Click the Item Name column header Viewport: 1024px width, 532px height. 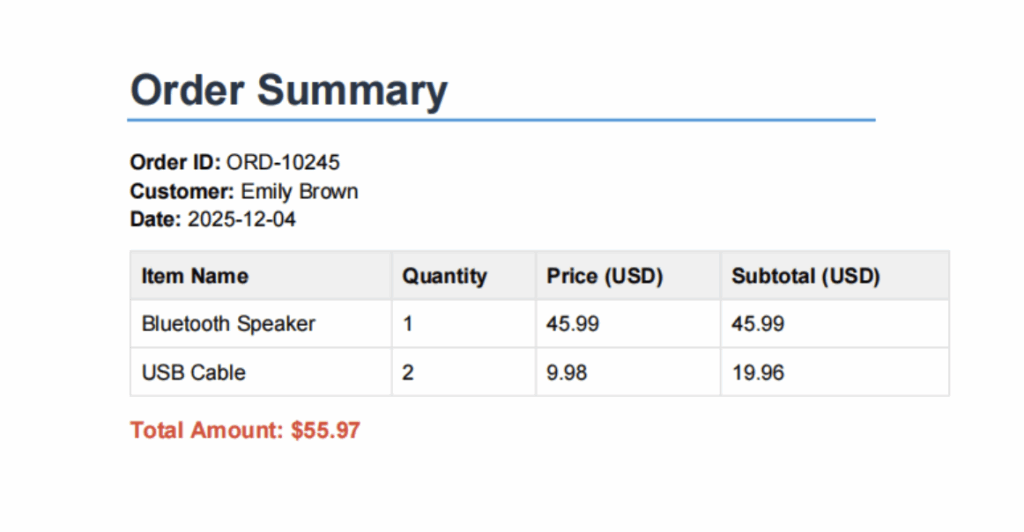(195, 276)
